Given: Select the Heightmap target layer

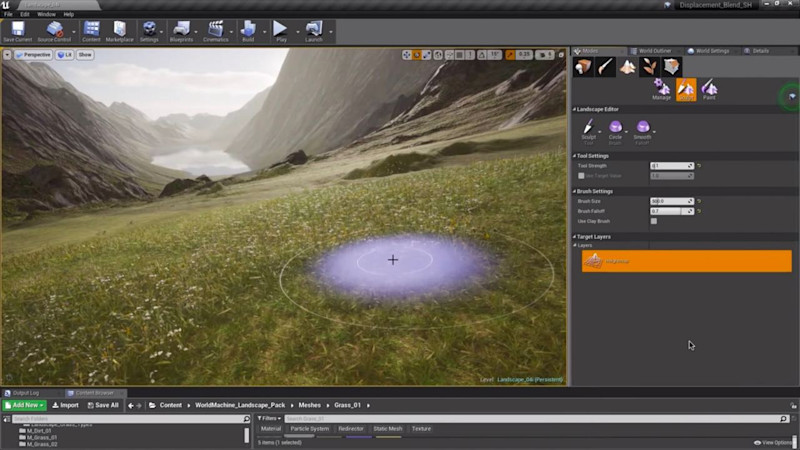Looking at the screenshot, I should point(687,261).
